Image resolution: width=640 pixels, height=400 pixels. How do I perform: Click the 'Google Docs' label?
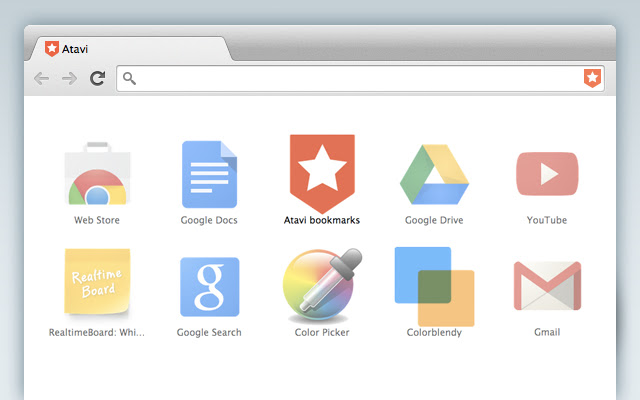pyautogui.click(x=209, y=220)
